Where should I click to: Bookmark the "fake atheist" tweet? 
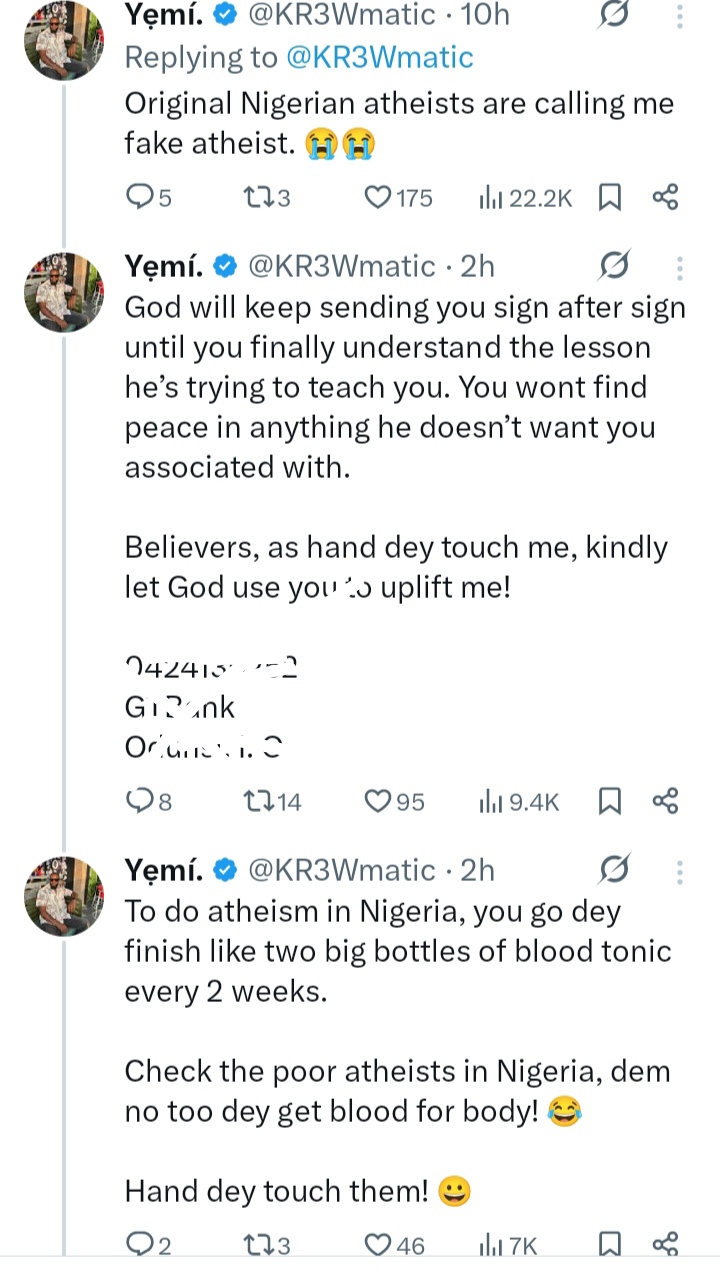[608, 197]
